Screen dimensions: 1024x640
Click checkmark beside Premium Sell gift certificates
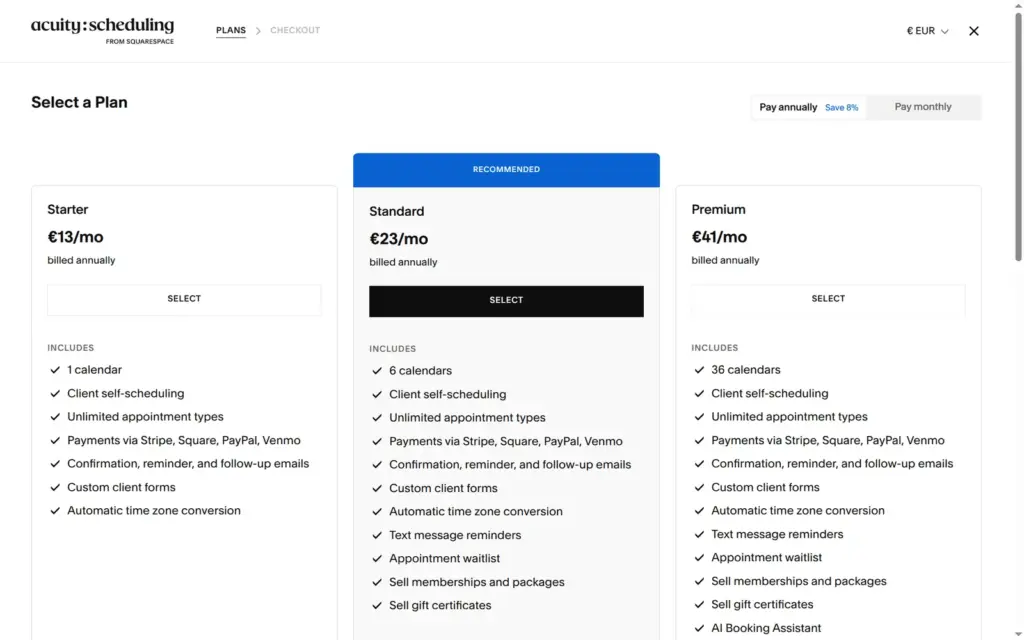tap(699, 605)
